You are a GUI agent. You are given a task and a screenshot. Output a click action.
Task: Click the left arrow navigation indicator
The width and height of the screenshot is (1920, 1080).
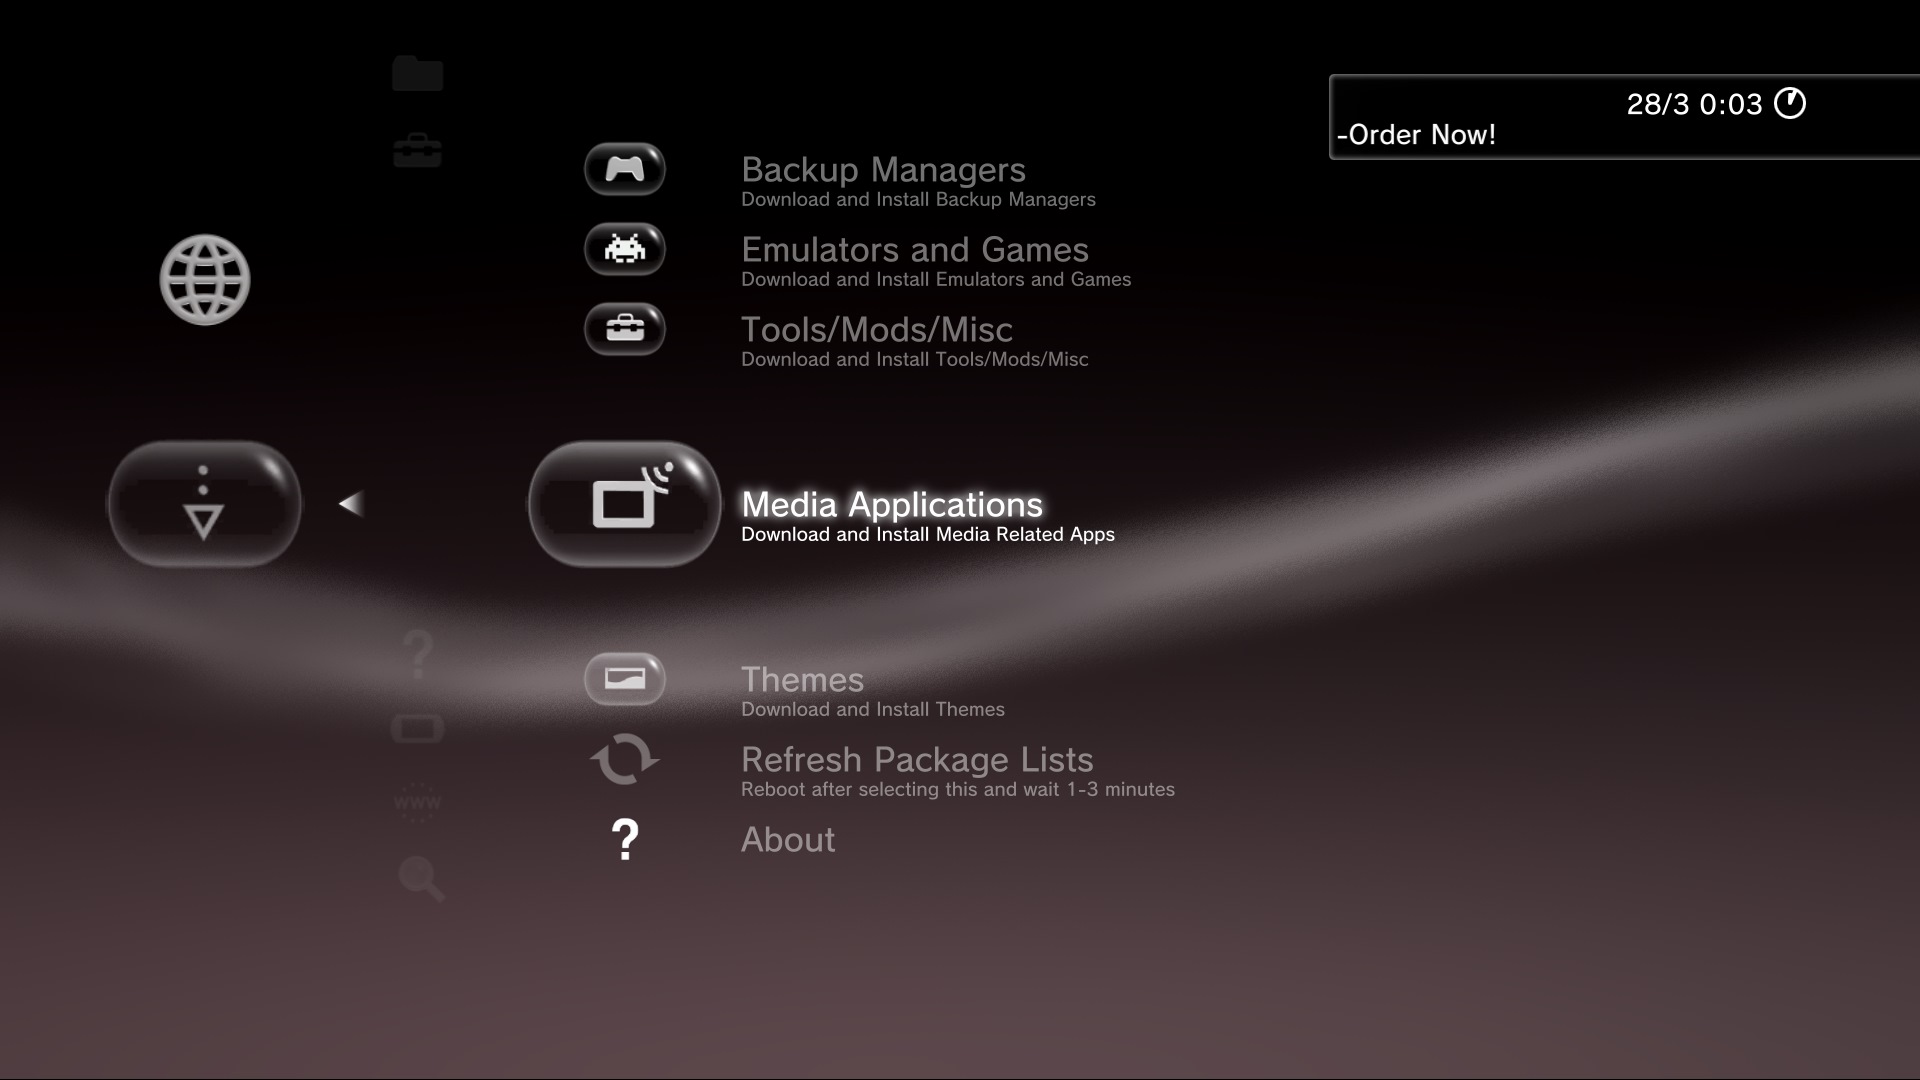point(351,504)
